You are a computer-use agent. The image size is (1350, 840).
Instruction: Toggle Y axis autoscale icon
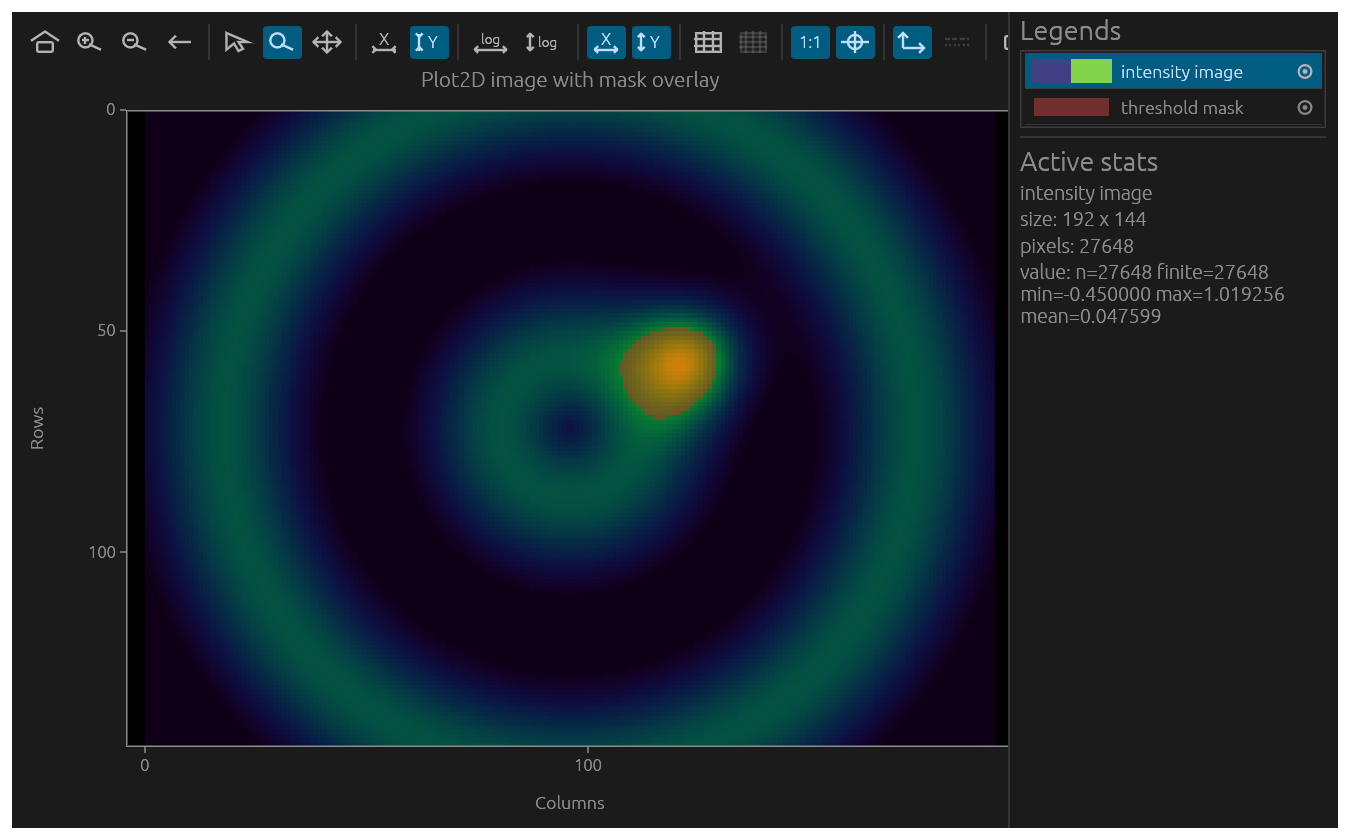coord(429,42)
